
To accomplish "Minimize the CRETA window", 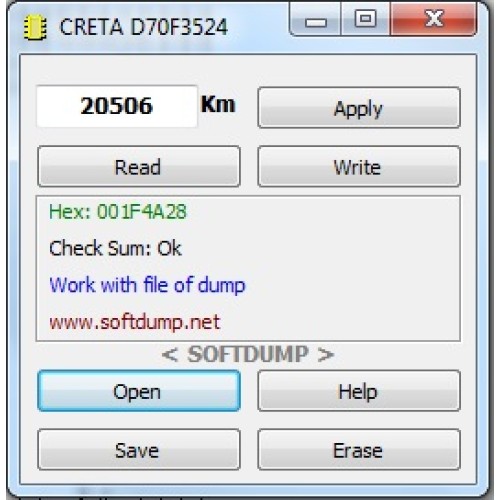I will (315, 19).
